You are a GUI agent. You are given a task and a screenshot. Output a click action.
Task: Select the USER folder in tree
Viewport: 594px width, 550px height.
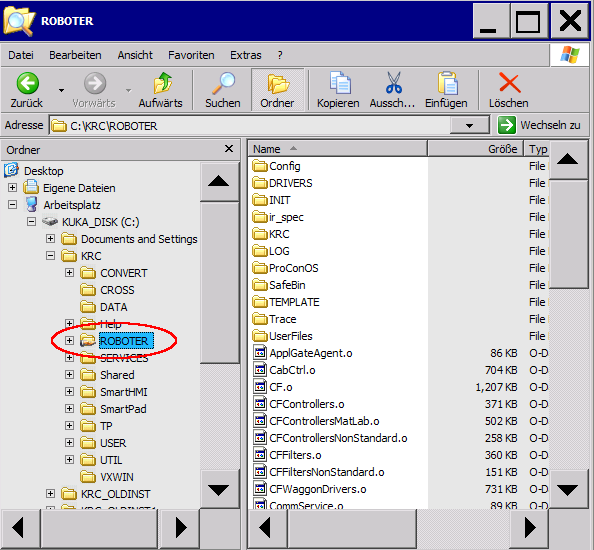[x=113, y=443]
